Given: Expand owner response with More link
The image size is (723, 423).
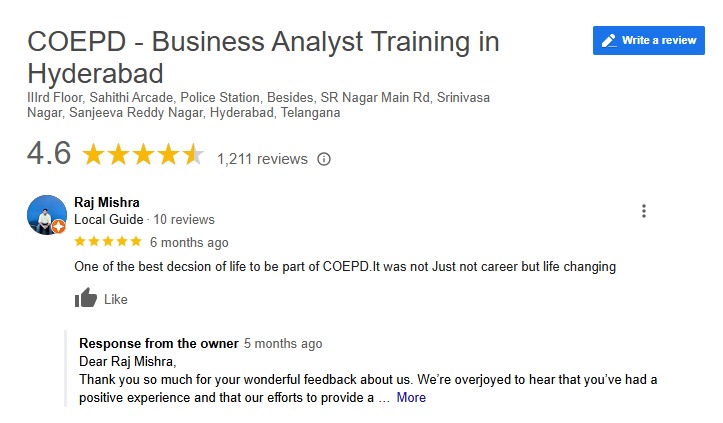Looking at the screenshot, I should (411, 397).
